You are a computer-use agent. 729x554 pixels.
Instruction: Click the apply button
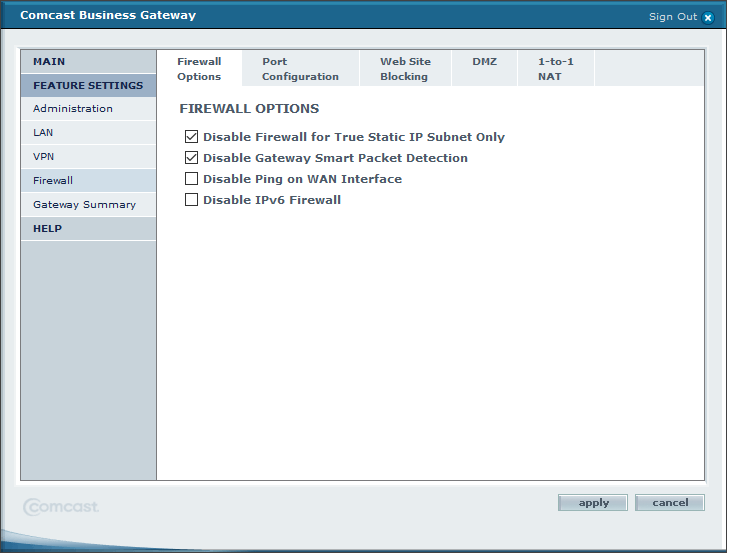coord(593,502)
